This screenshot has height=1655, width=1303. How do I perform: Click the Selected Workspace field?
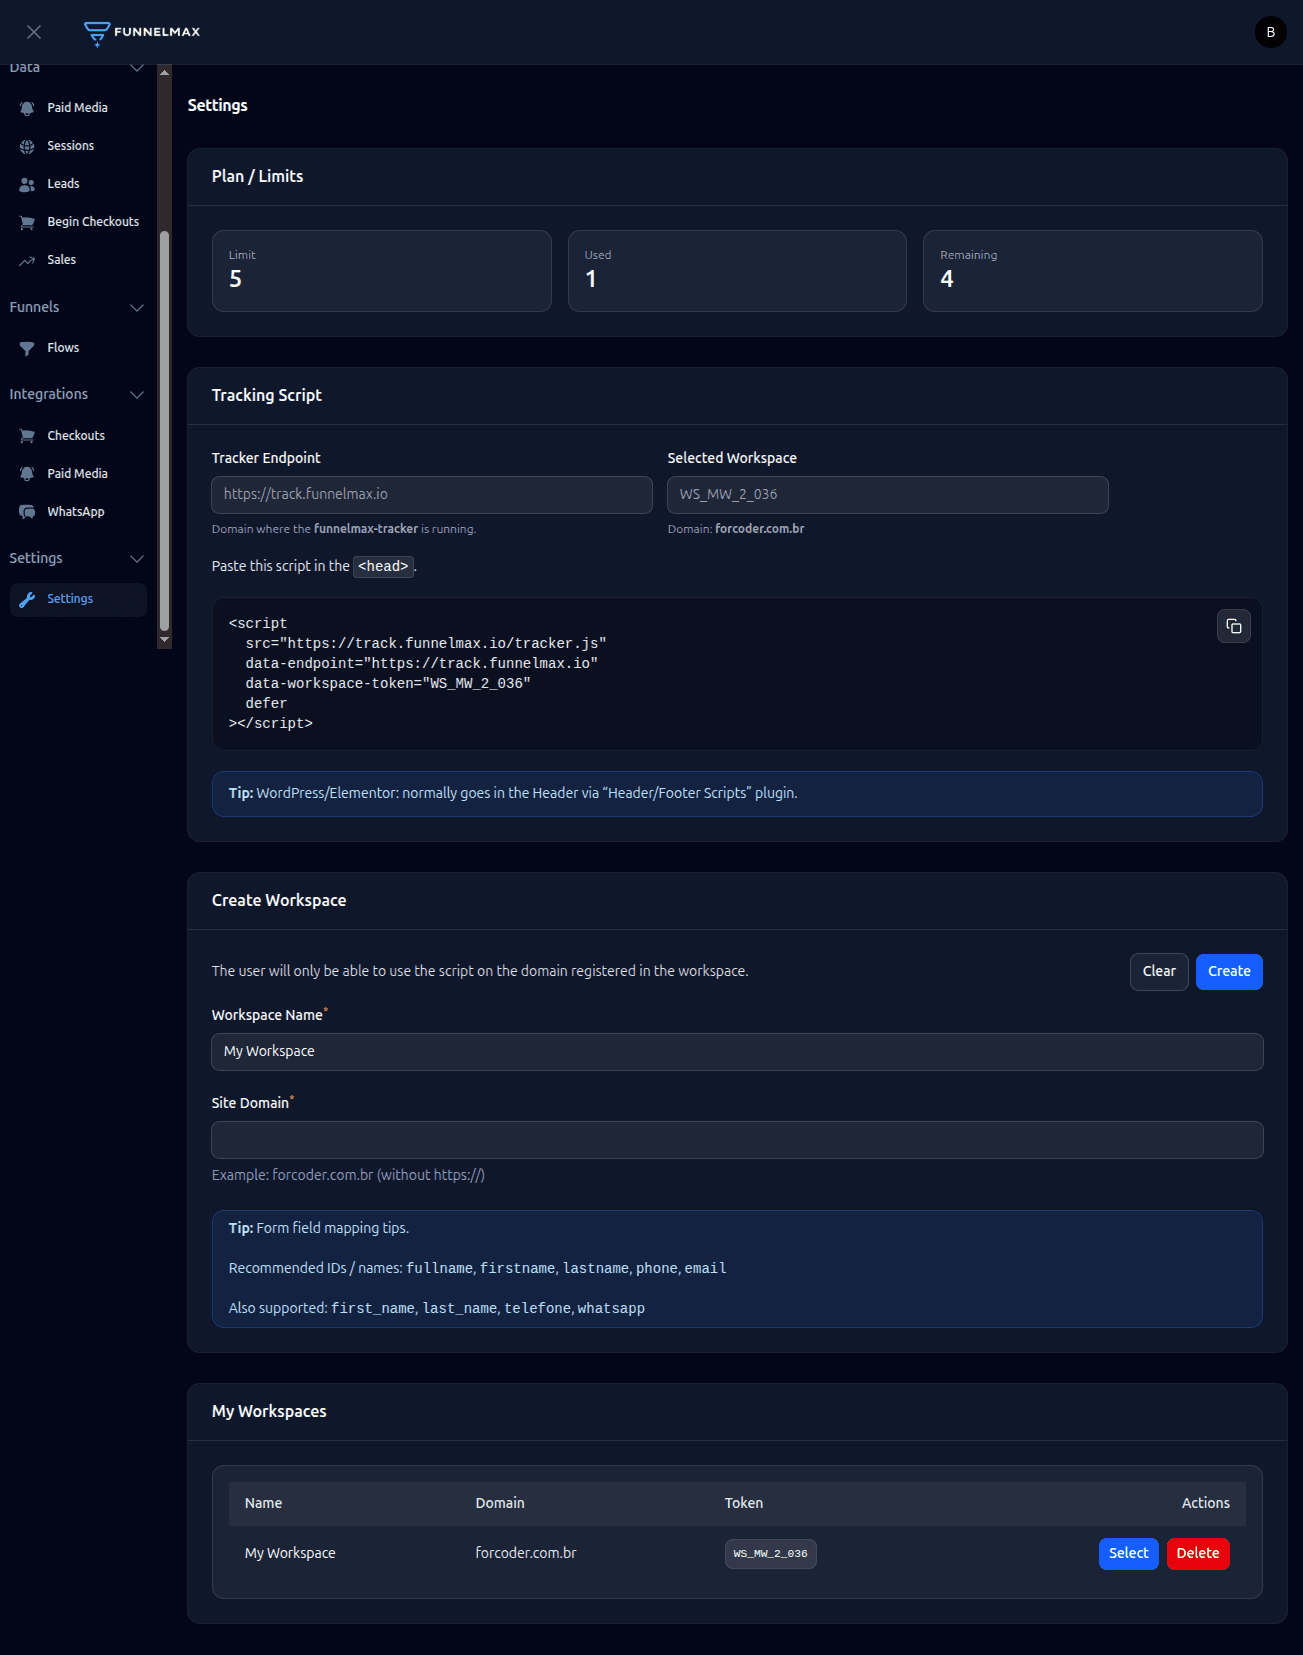(x=888, y=495)
